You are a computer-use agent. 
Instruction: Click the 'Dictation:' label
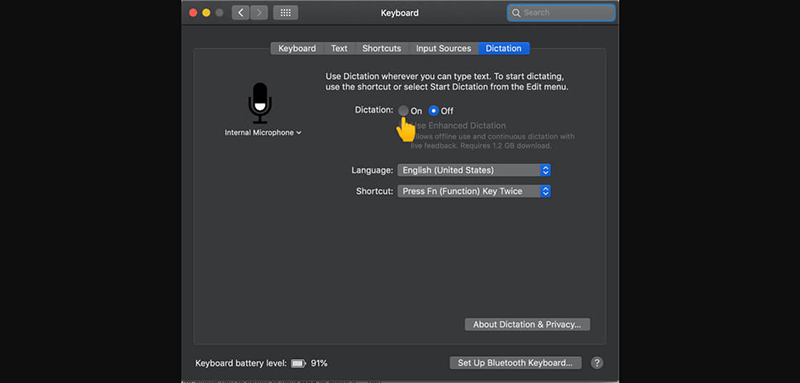pos(374,110)
